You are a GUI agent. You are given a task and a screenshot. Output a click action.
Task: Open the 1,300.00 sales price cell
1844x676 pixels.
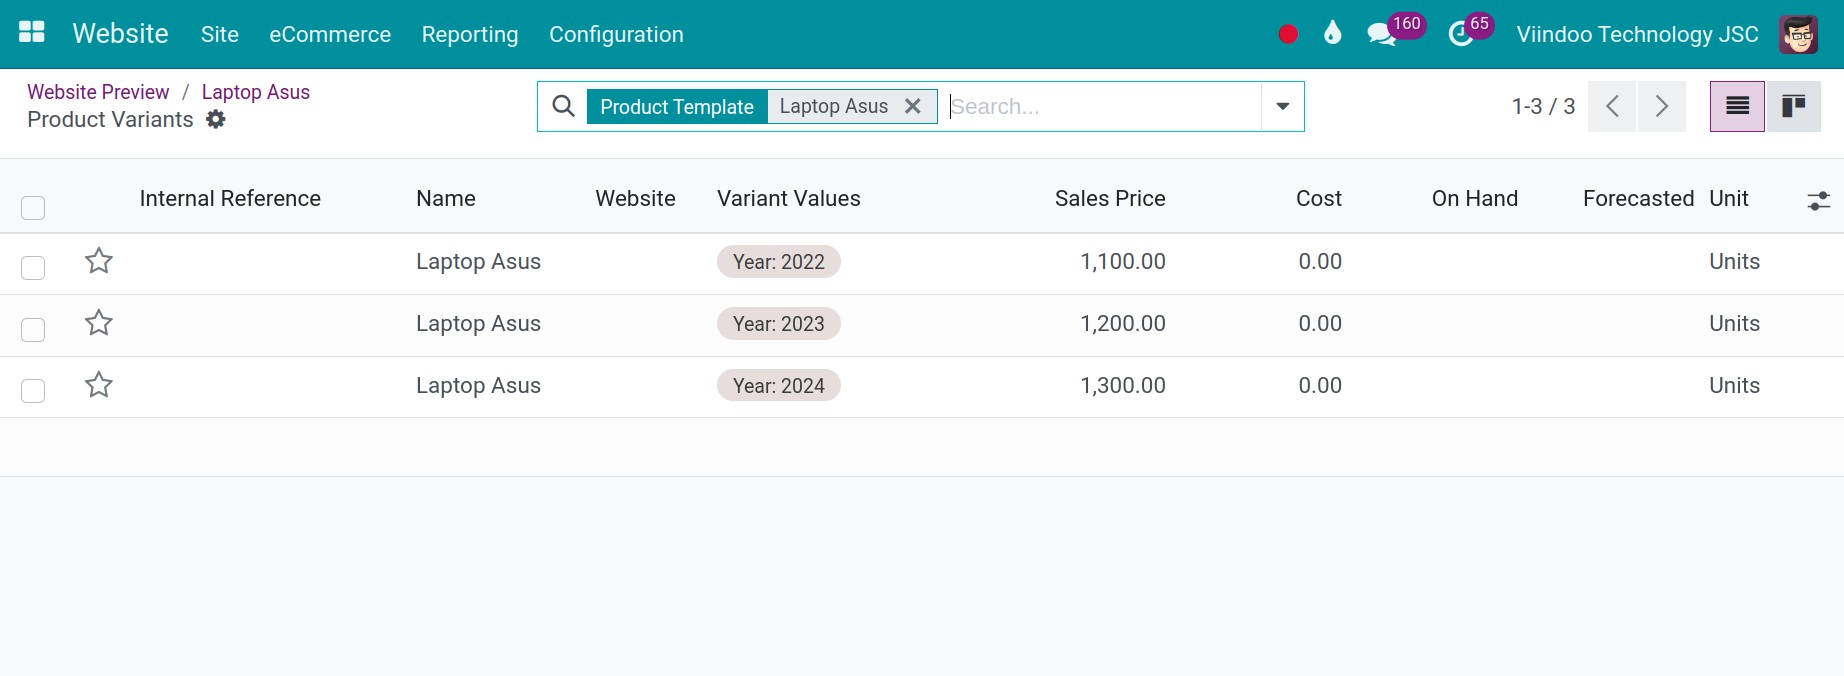click(x=1123, y=386)
